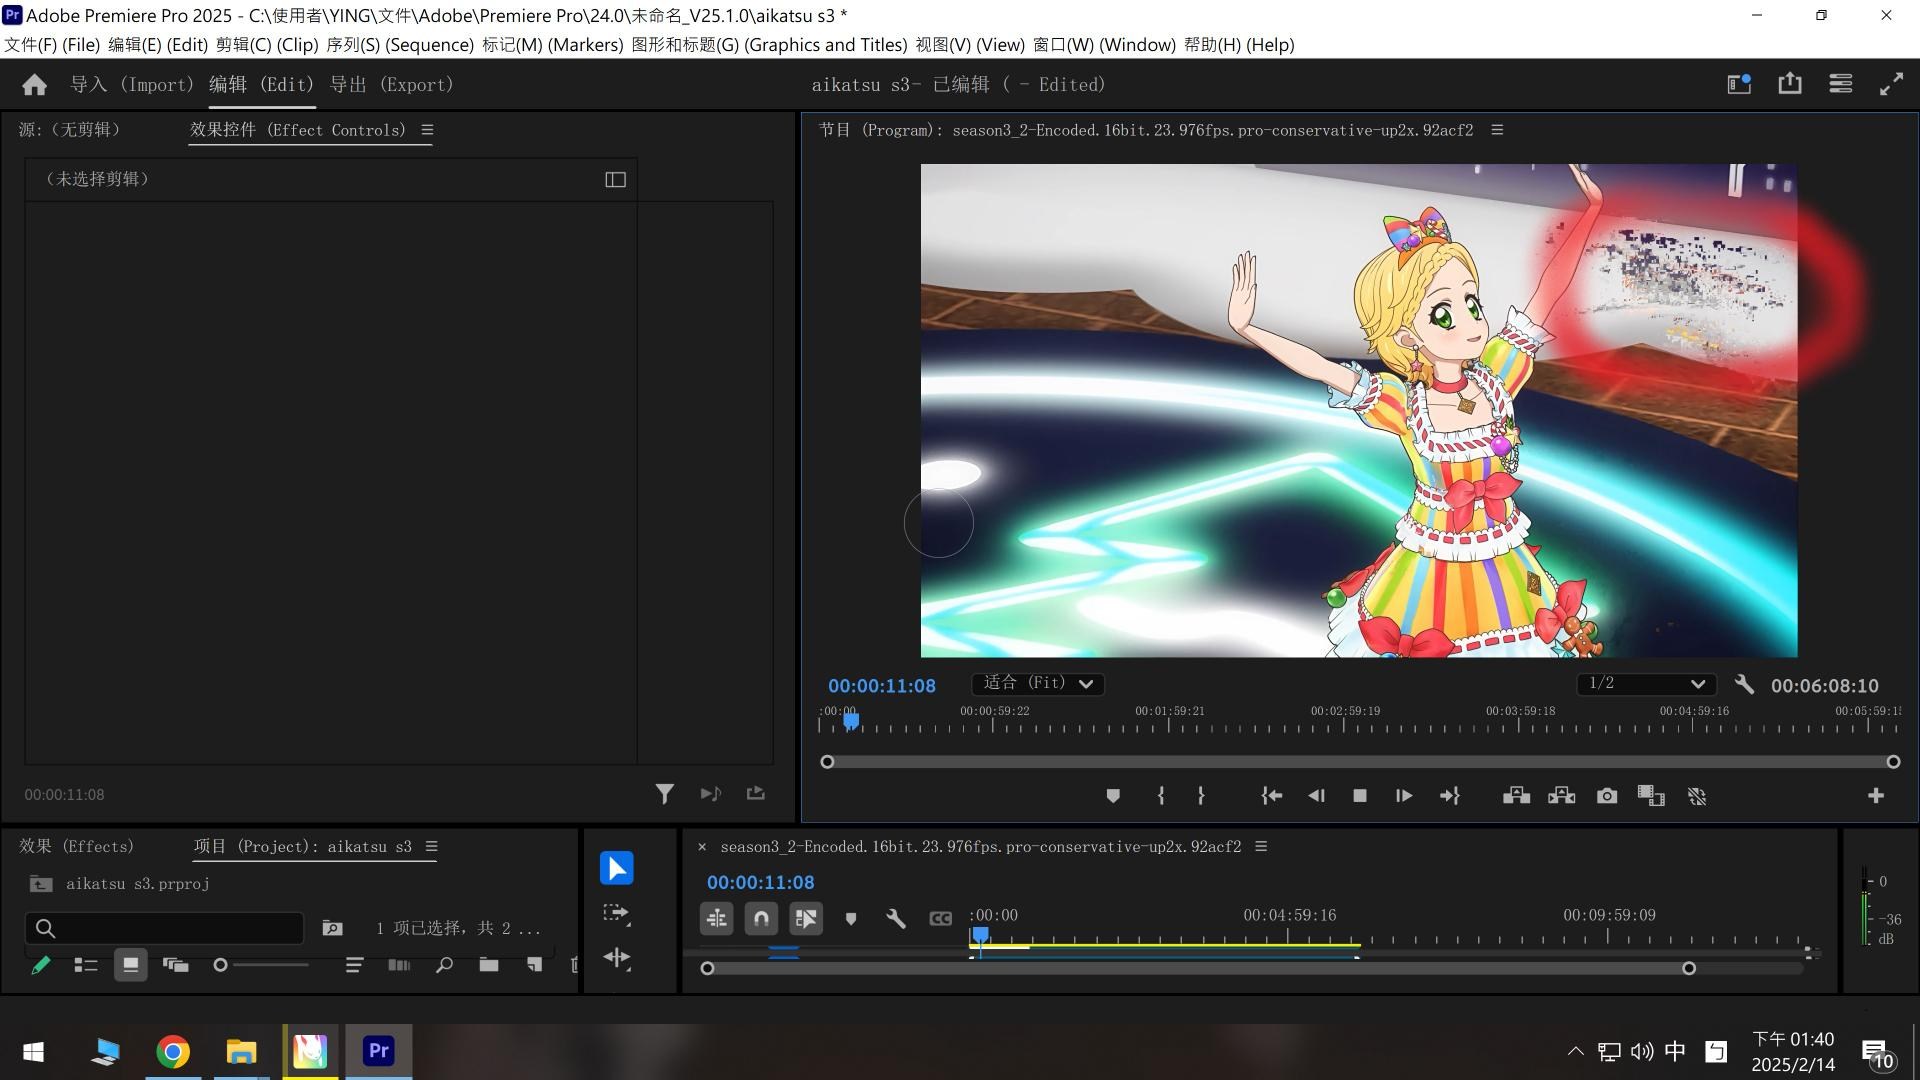Viewport: 1920px width, 1080px height.
Task: Open Program monitor settings wrench
Action: pos(1744,685)
